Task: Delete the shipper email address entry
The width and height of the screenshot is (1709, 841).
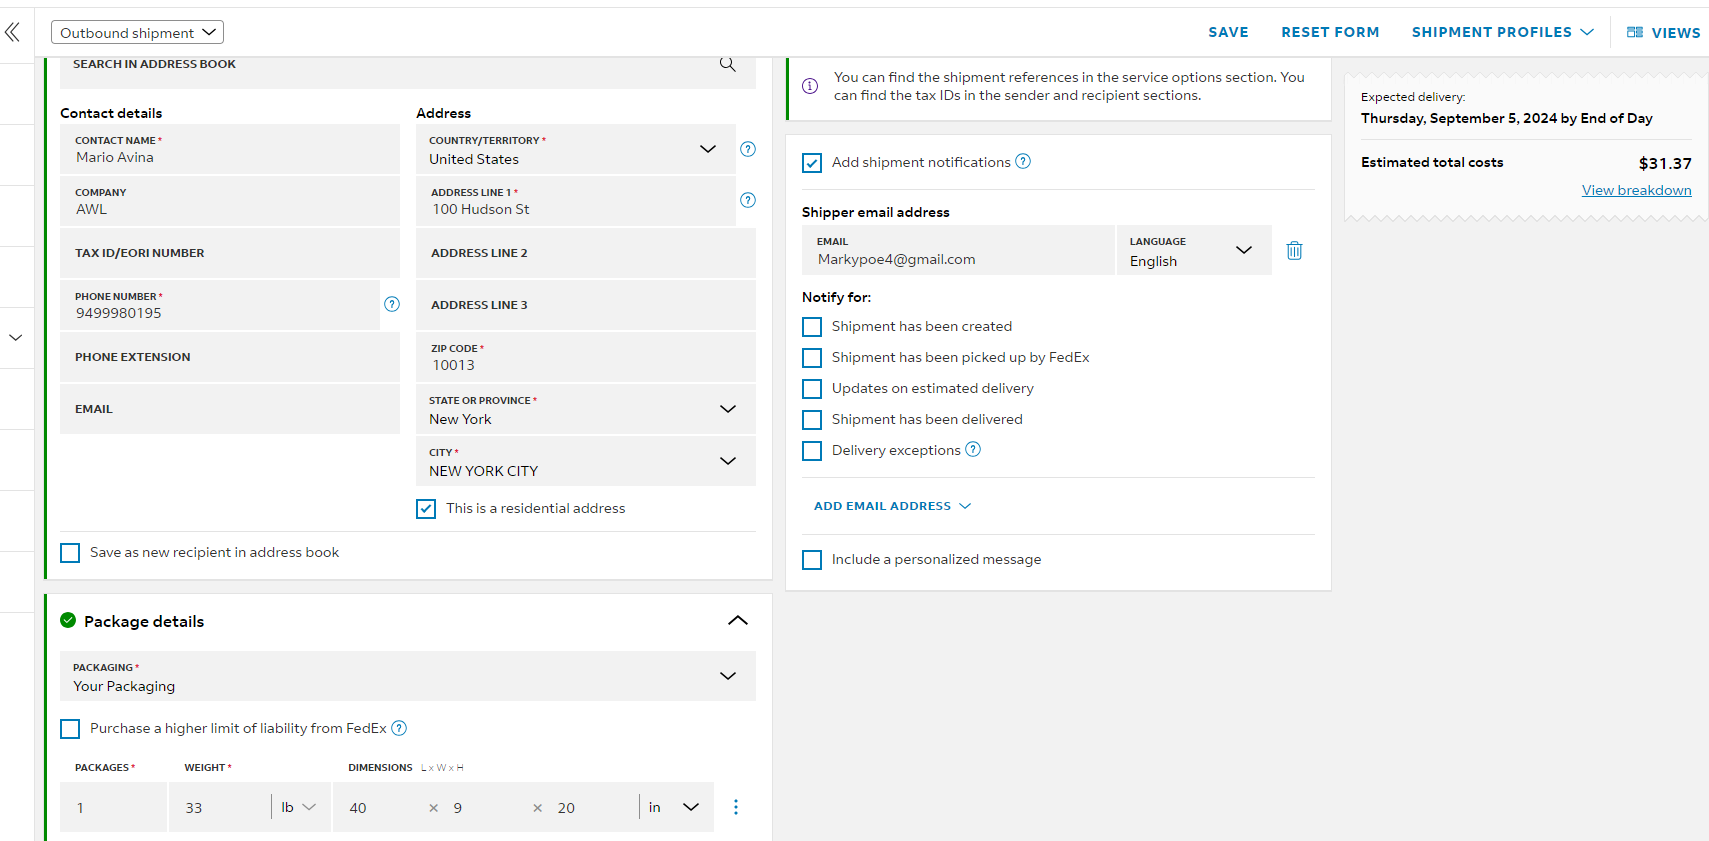Action: pos(1294,250)
